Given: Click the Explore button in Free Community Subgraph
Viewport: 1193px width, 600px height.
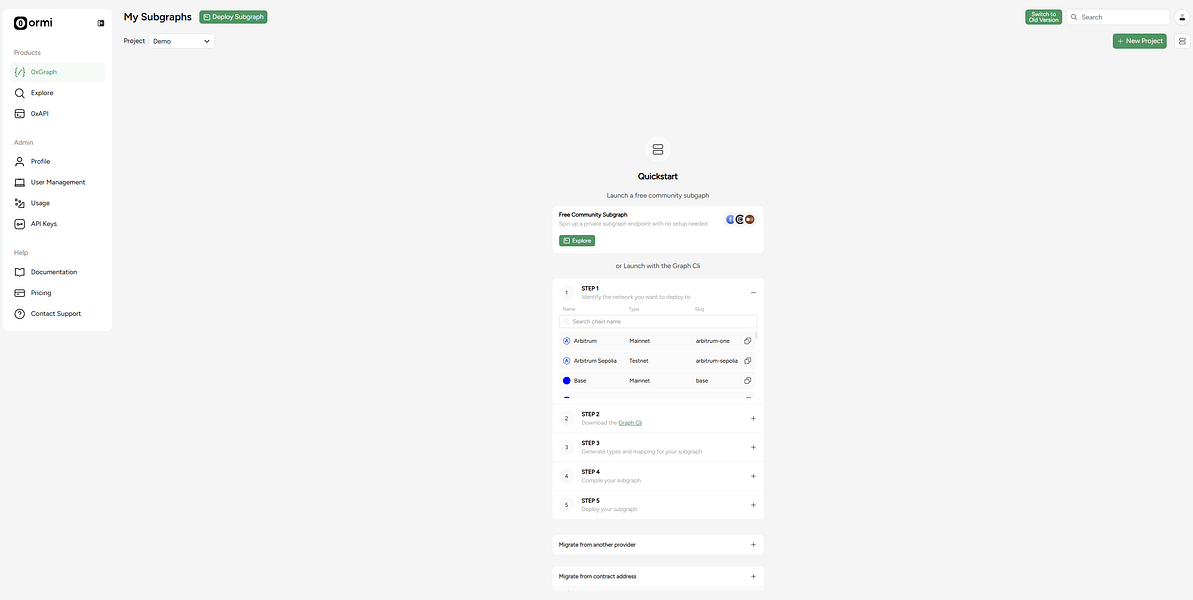Looking at the screenshot, I should [x=577, y=240].
